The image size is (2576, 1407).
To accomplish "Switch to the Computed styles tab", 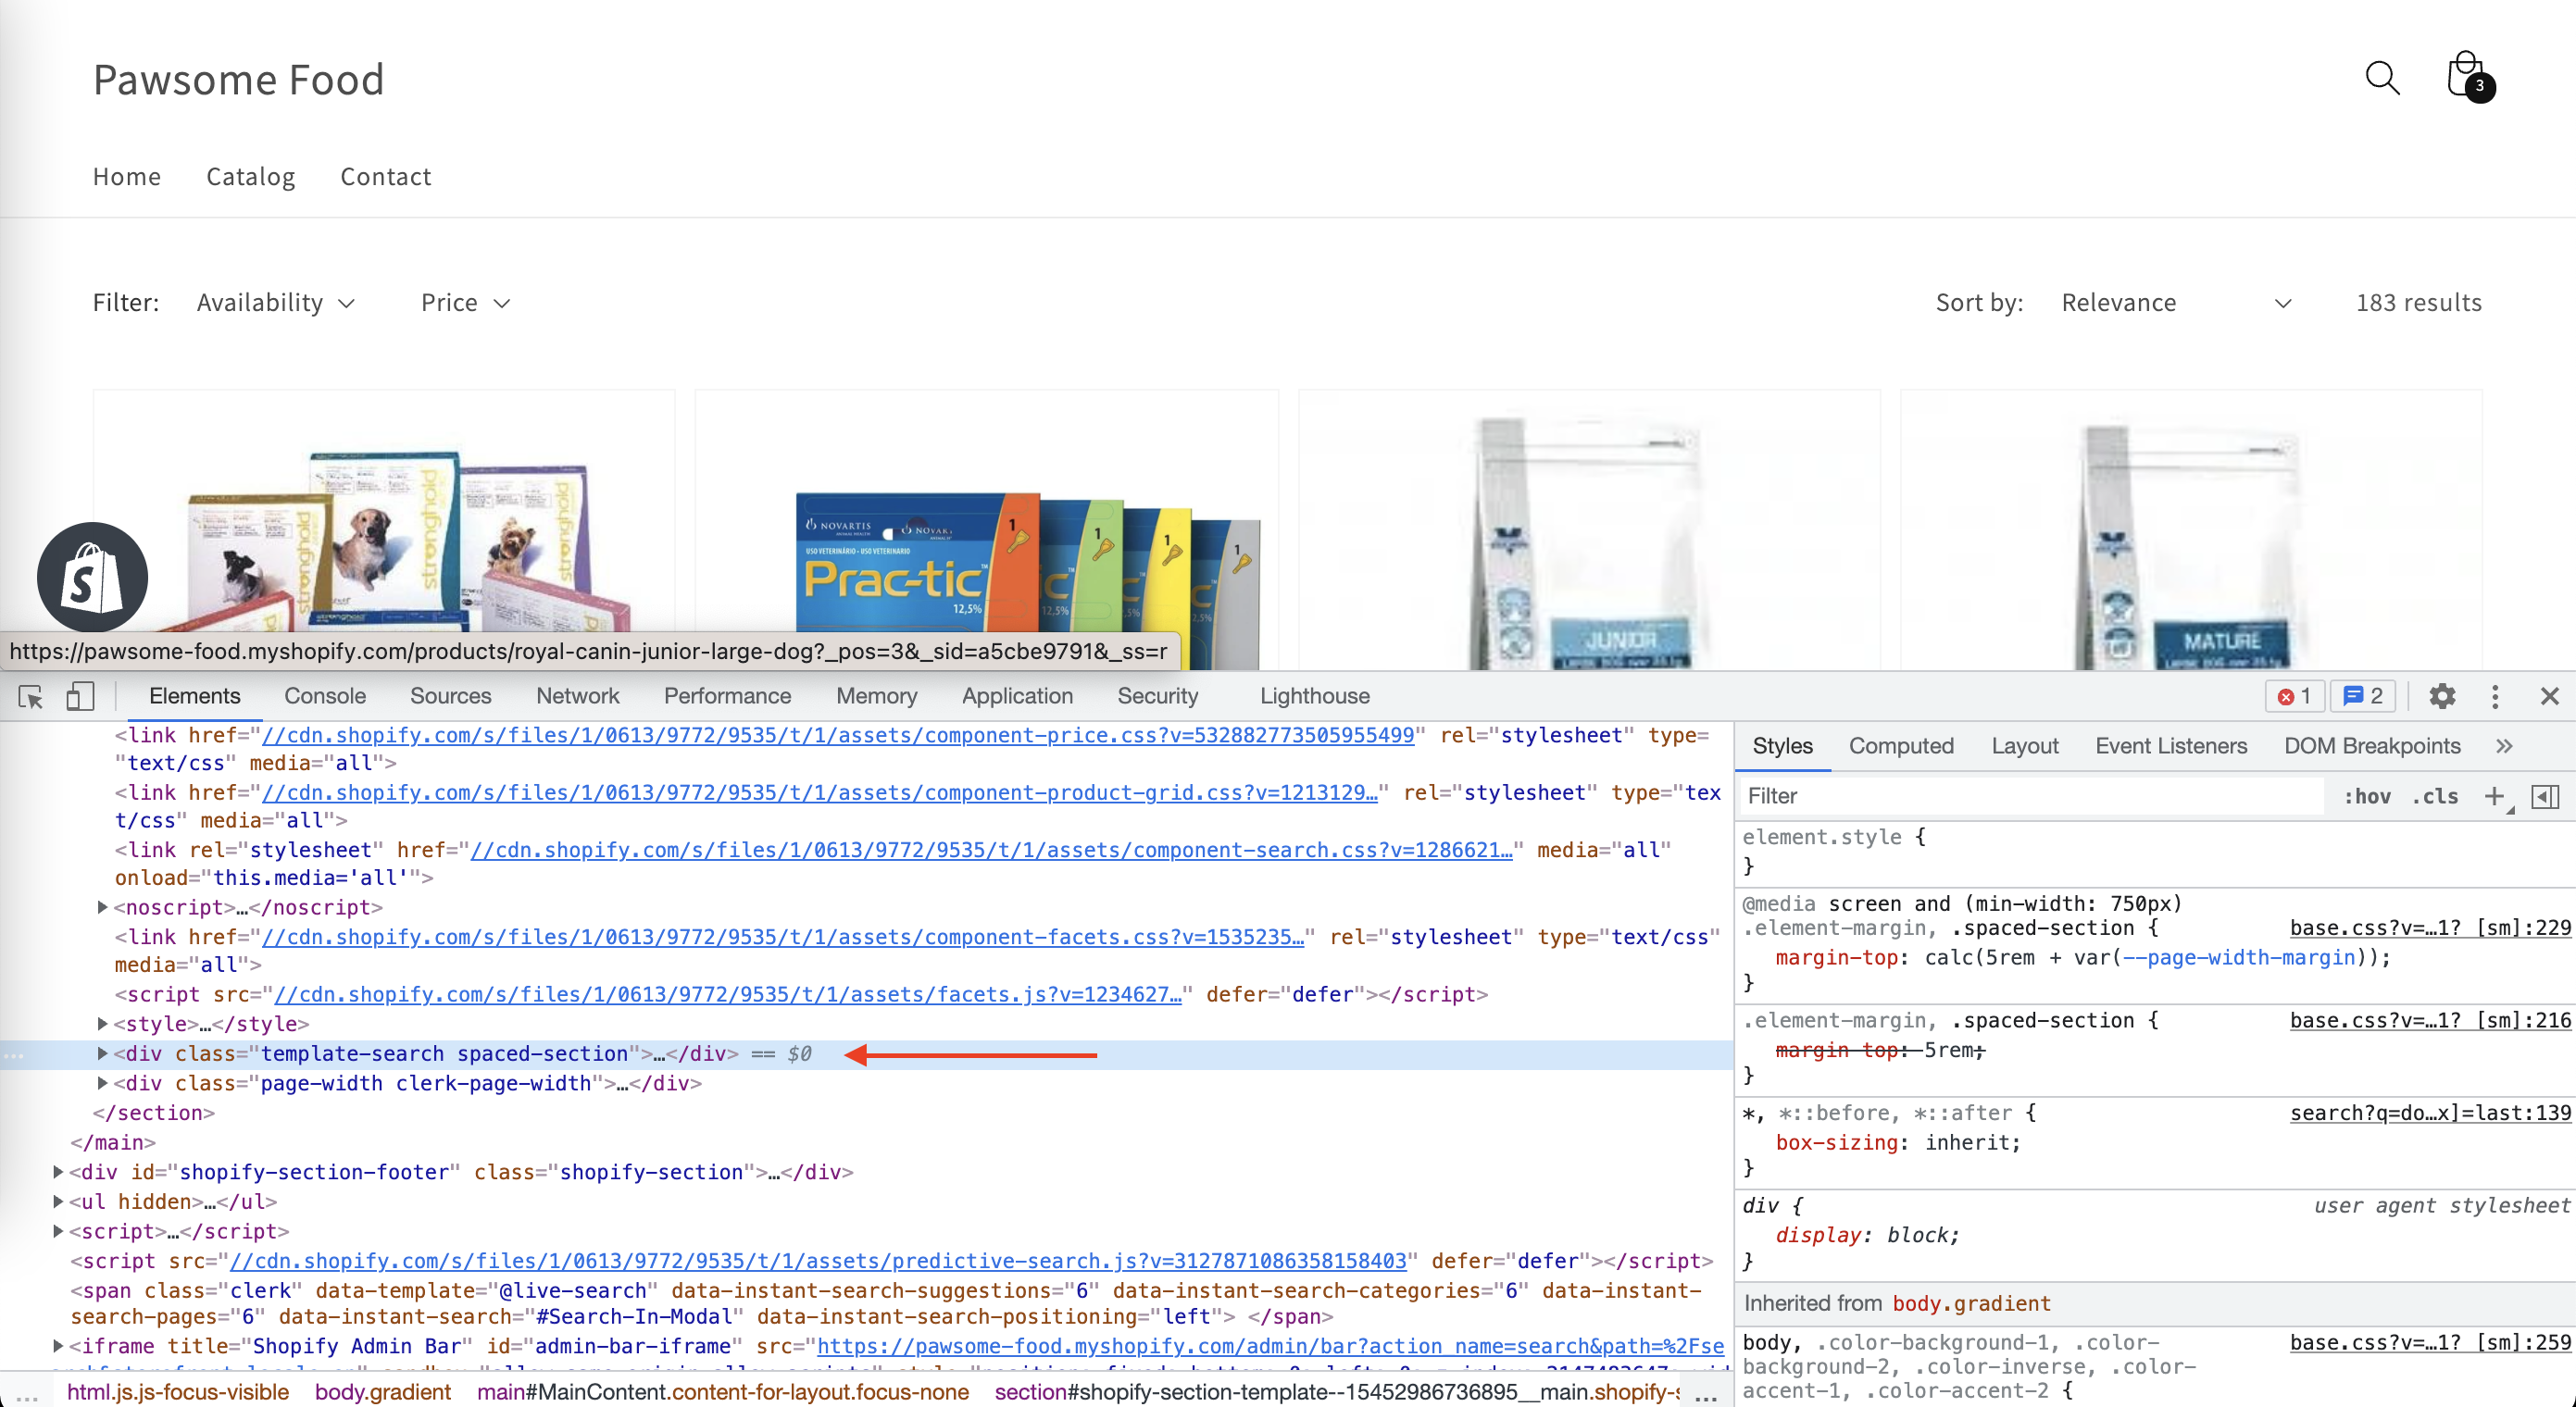I will click(x=1900, y=746).
